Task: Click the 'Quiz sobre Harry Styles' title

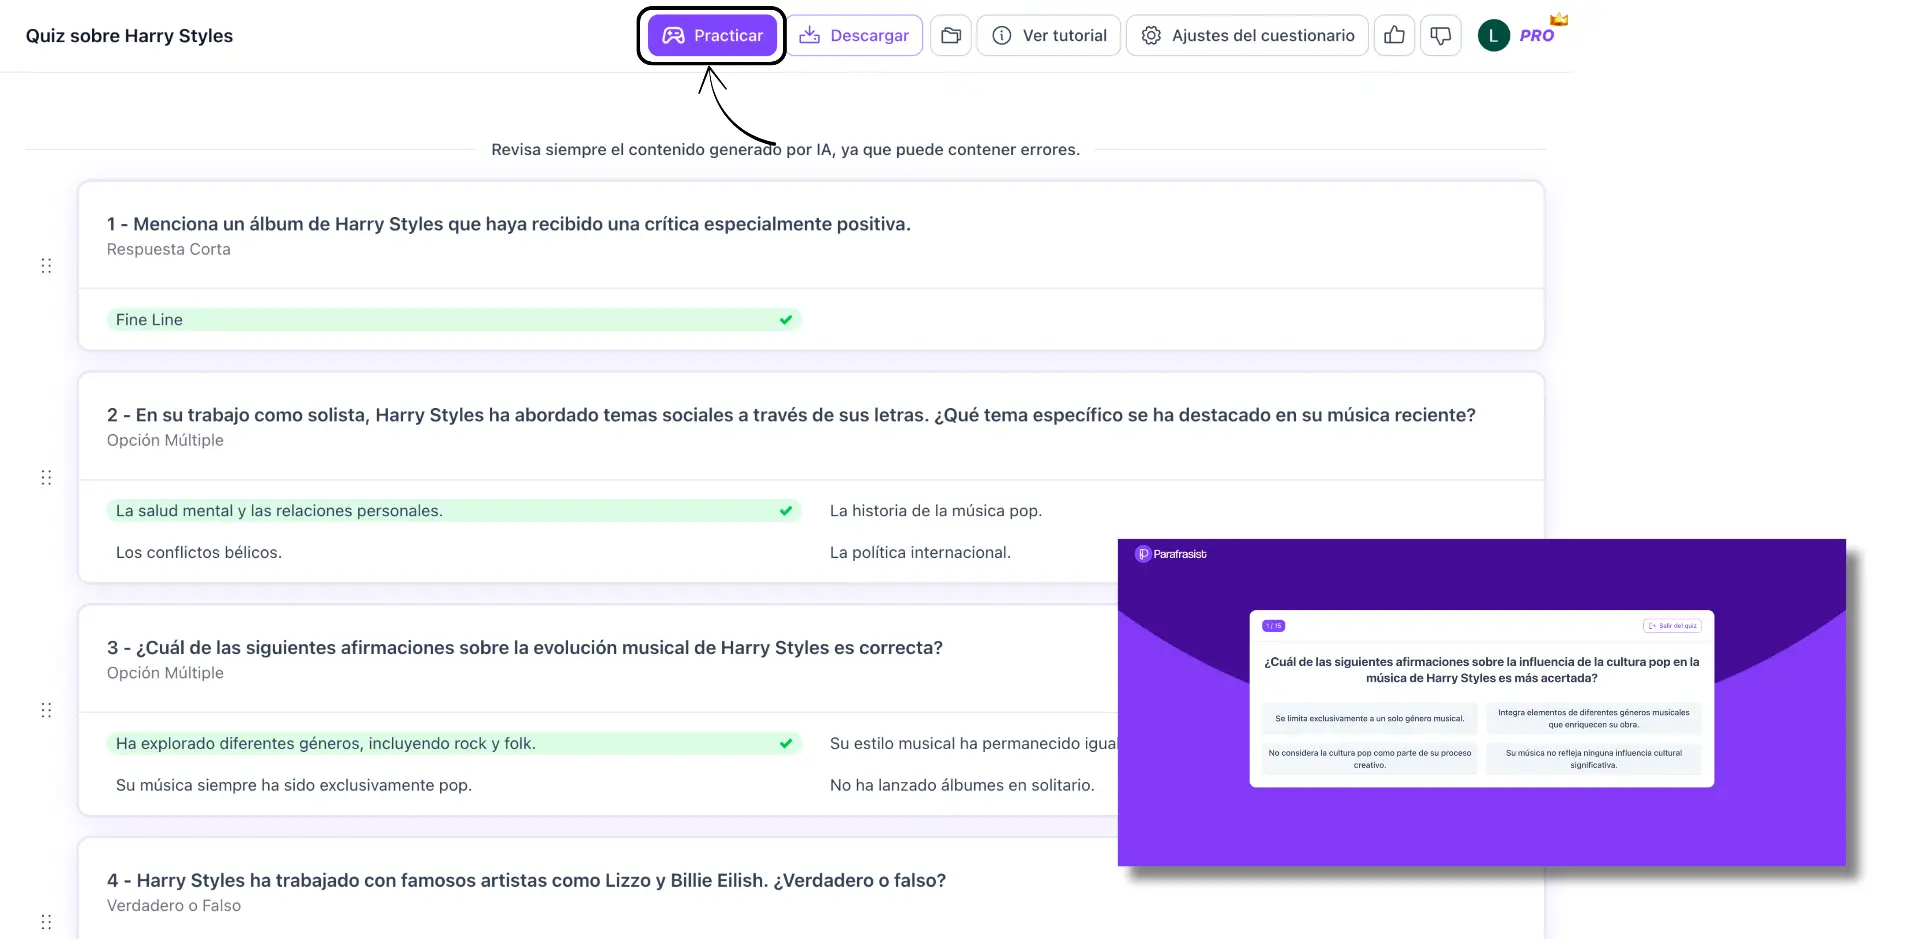Action: [x=129, y=36]
